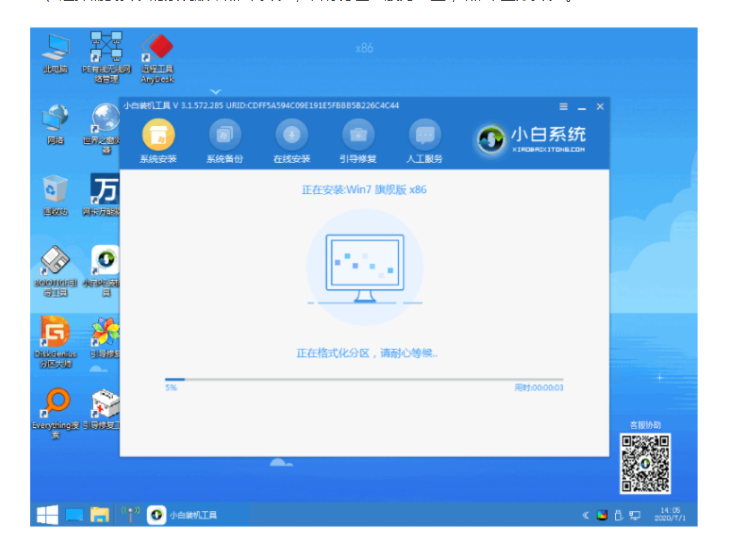This screenshot has width=731, height=540.
Task: Minimize the 小白装机工具 window
Action: click(581, 108)
